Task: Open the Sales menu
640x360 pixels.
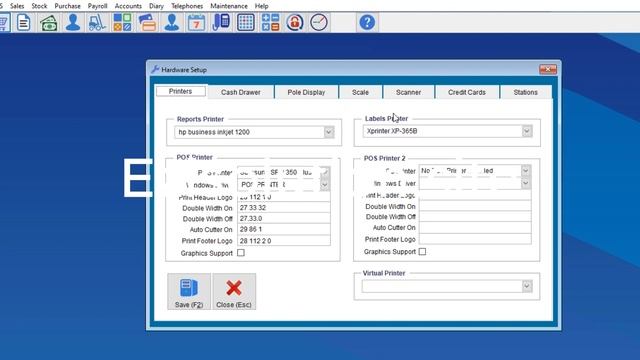Action: [17, 6]
